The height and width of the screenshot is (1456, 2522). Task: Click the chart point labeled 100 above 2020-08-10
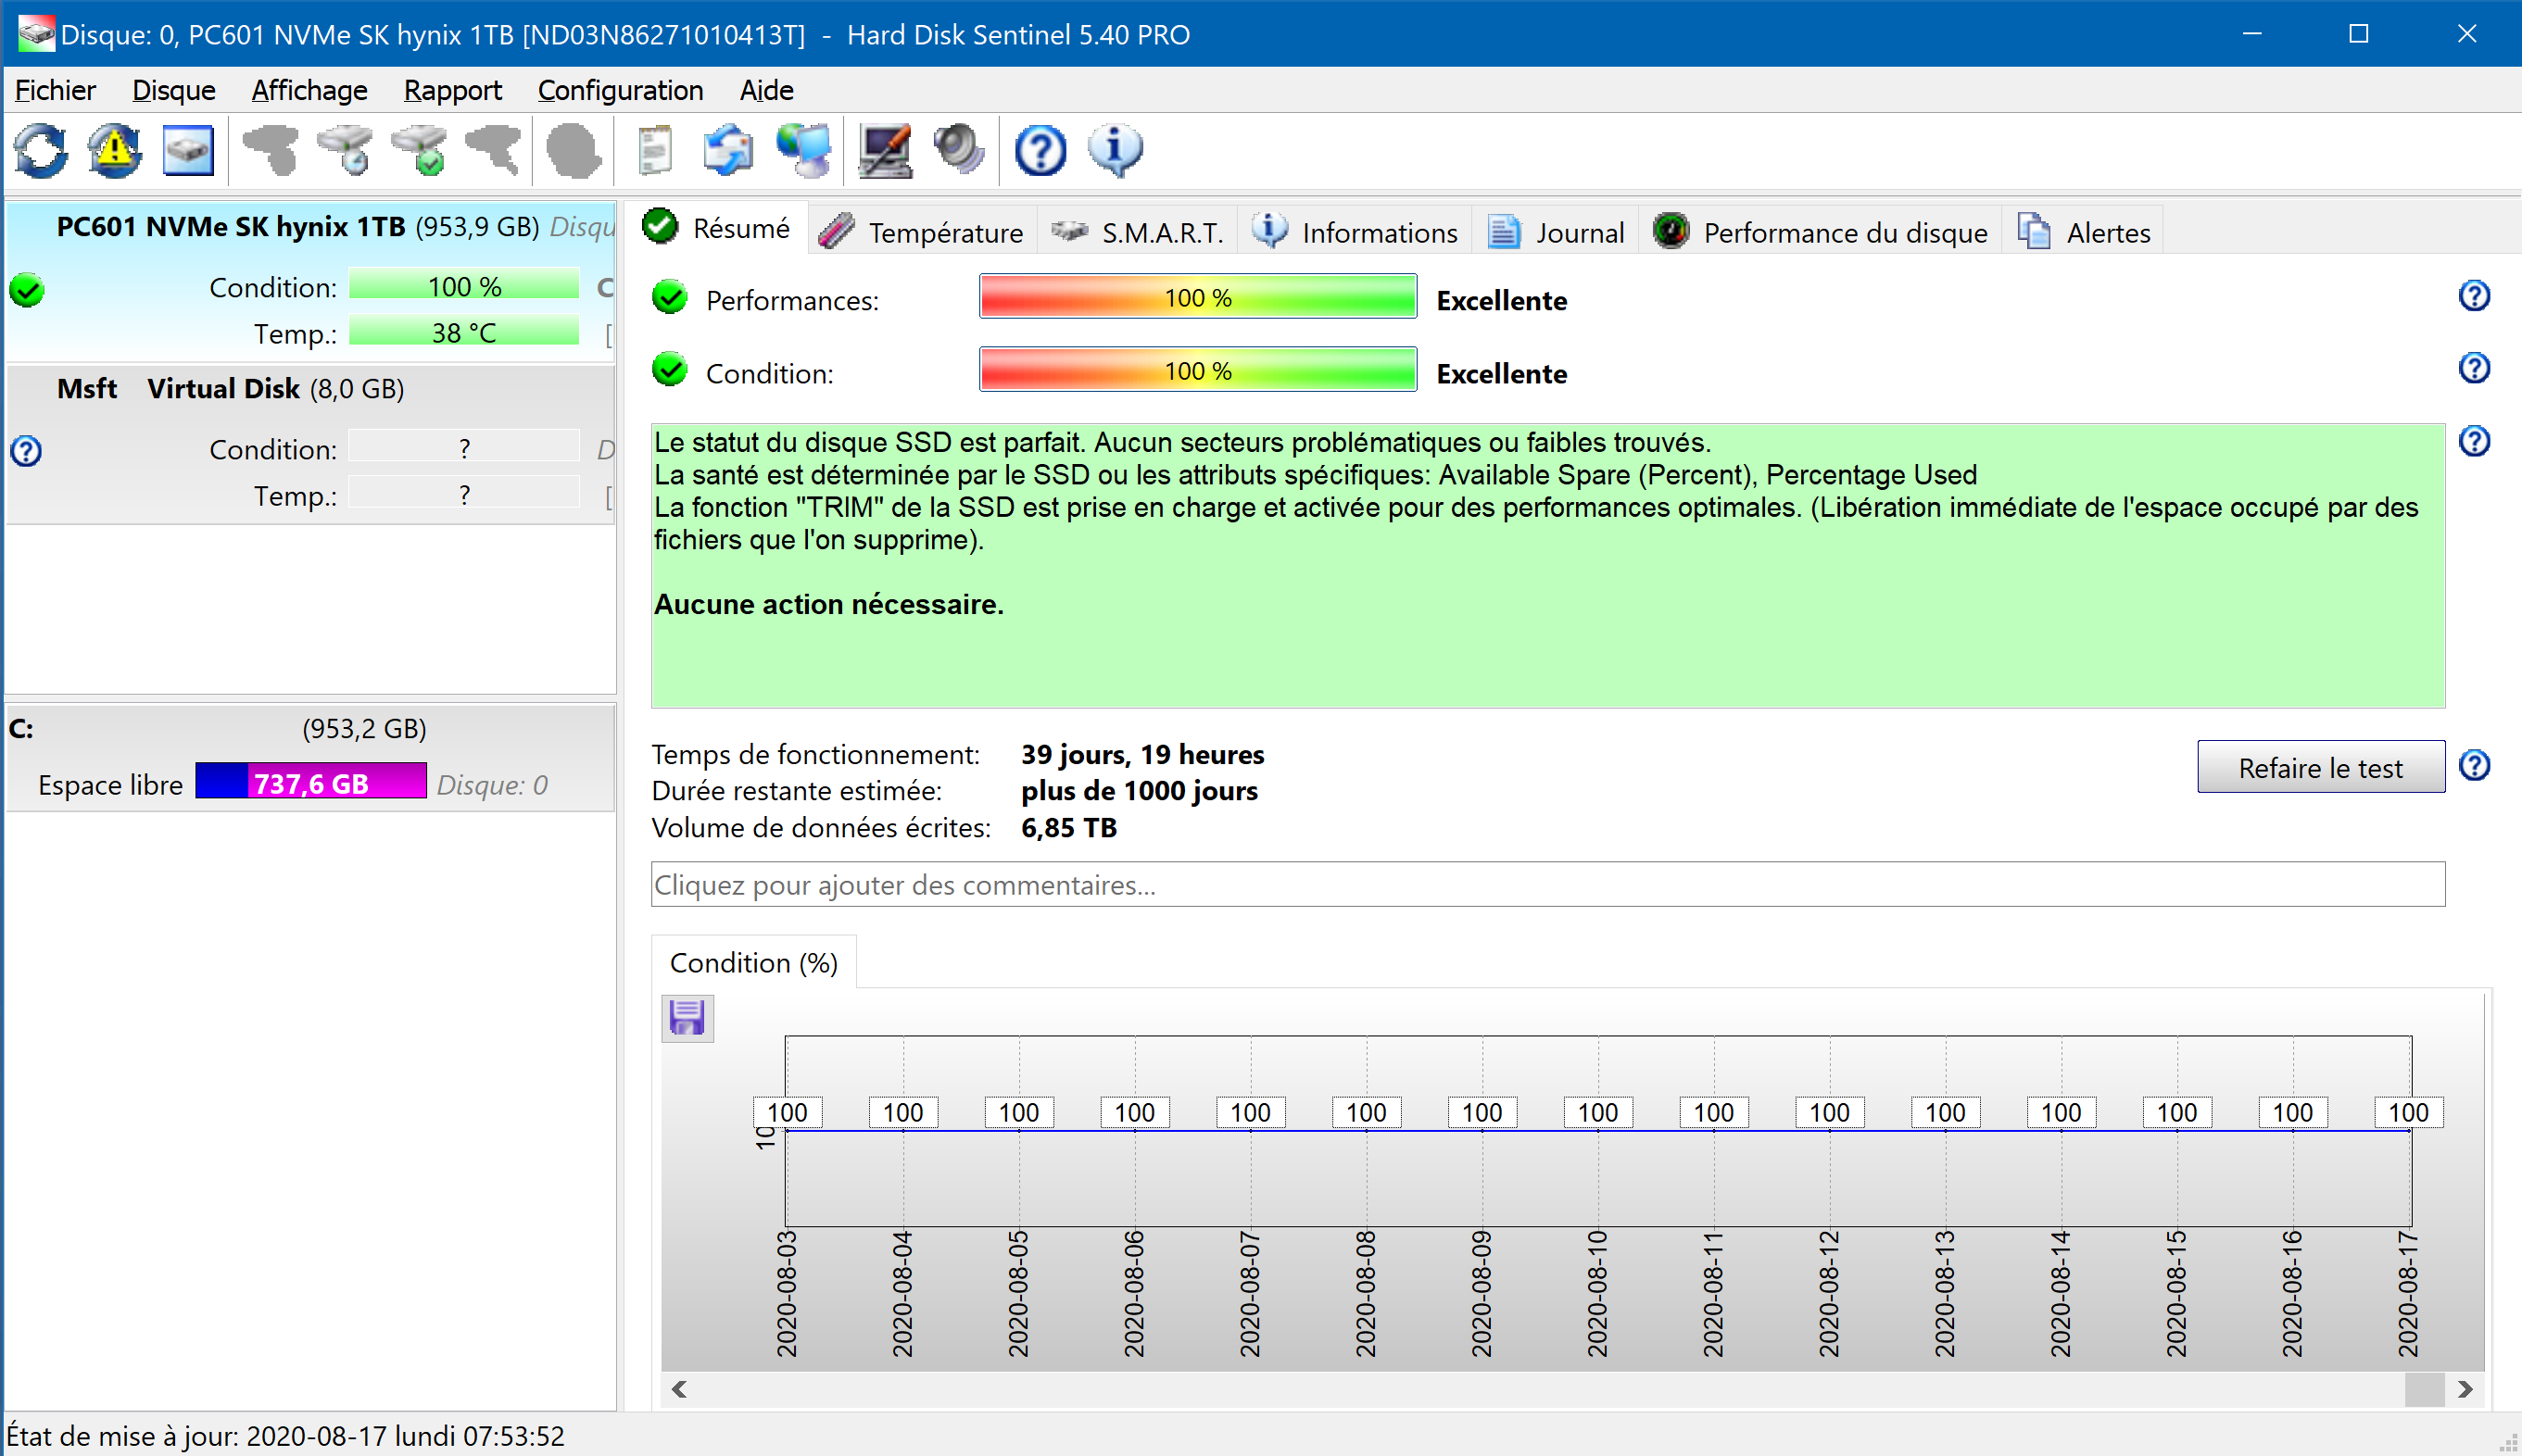(1598, 1112)
